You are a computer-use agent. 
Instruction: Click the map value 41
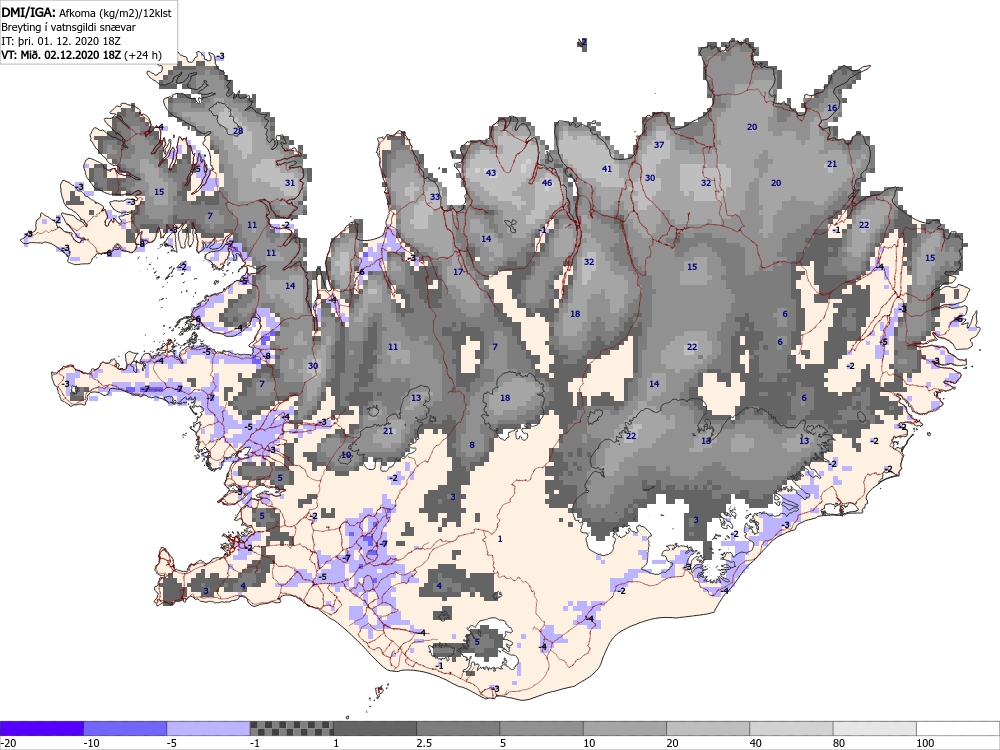tap(607, 169)
